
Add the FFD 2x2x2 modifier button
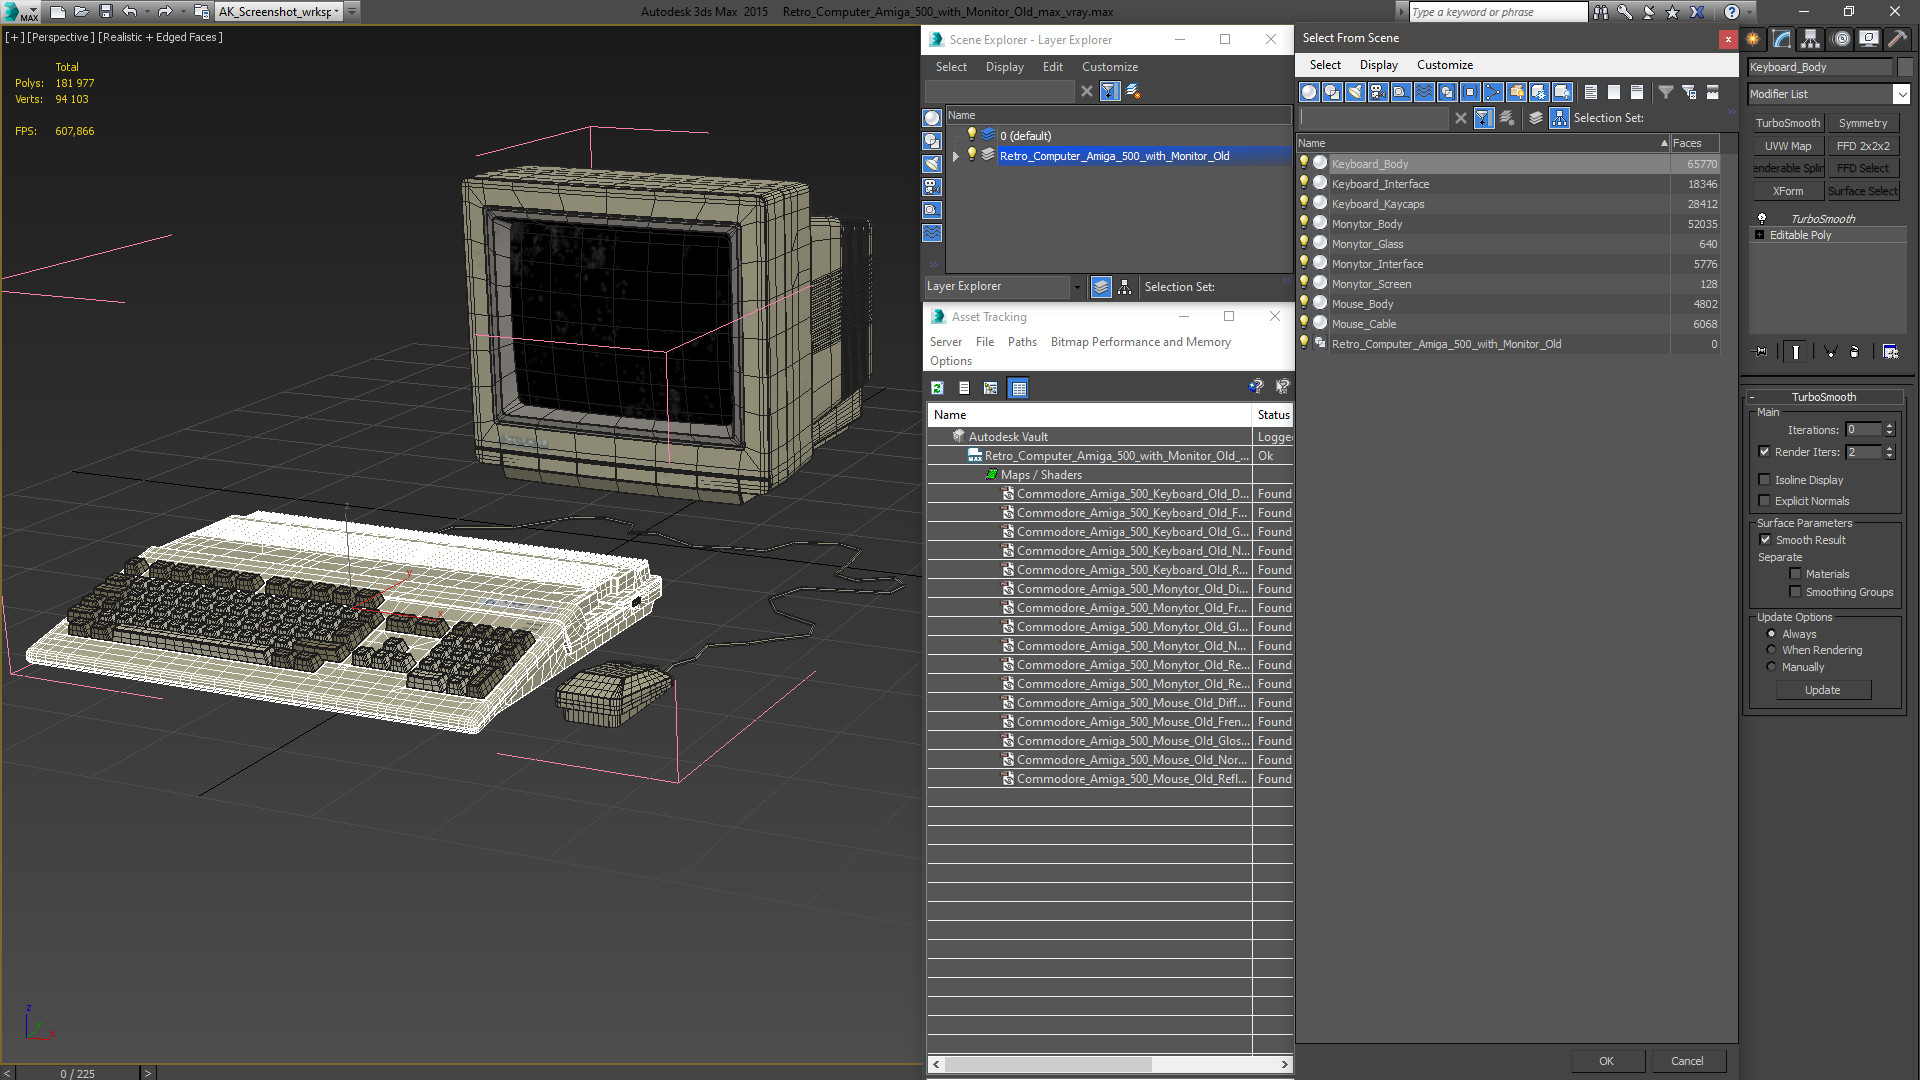pyautogui.click(x=1863, y=146)
